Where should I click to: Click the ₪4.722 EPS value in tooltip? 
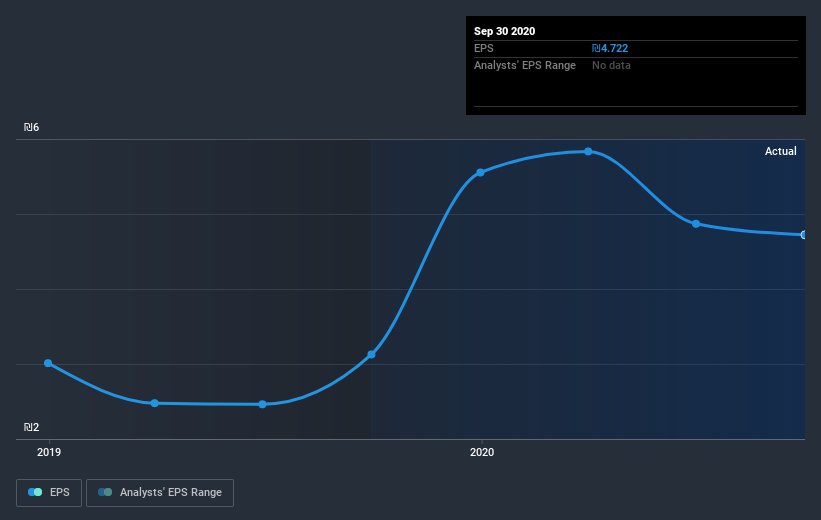pyautogui.click(x=609, y=48)
